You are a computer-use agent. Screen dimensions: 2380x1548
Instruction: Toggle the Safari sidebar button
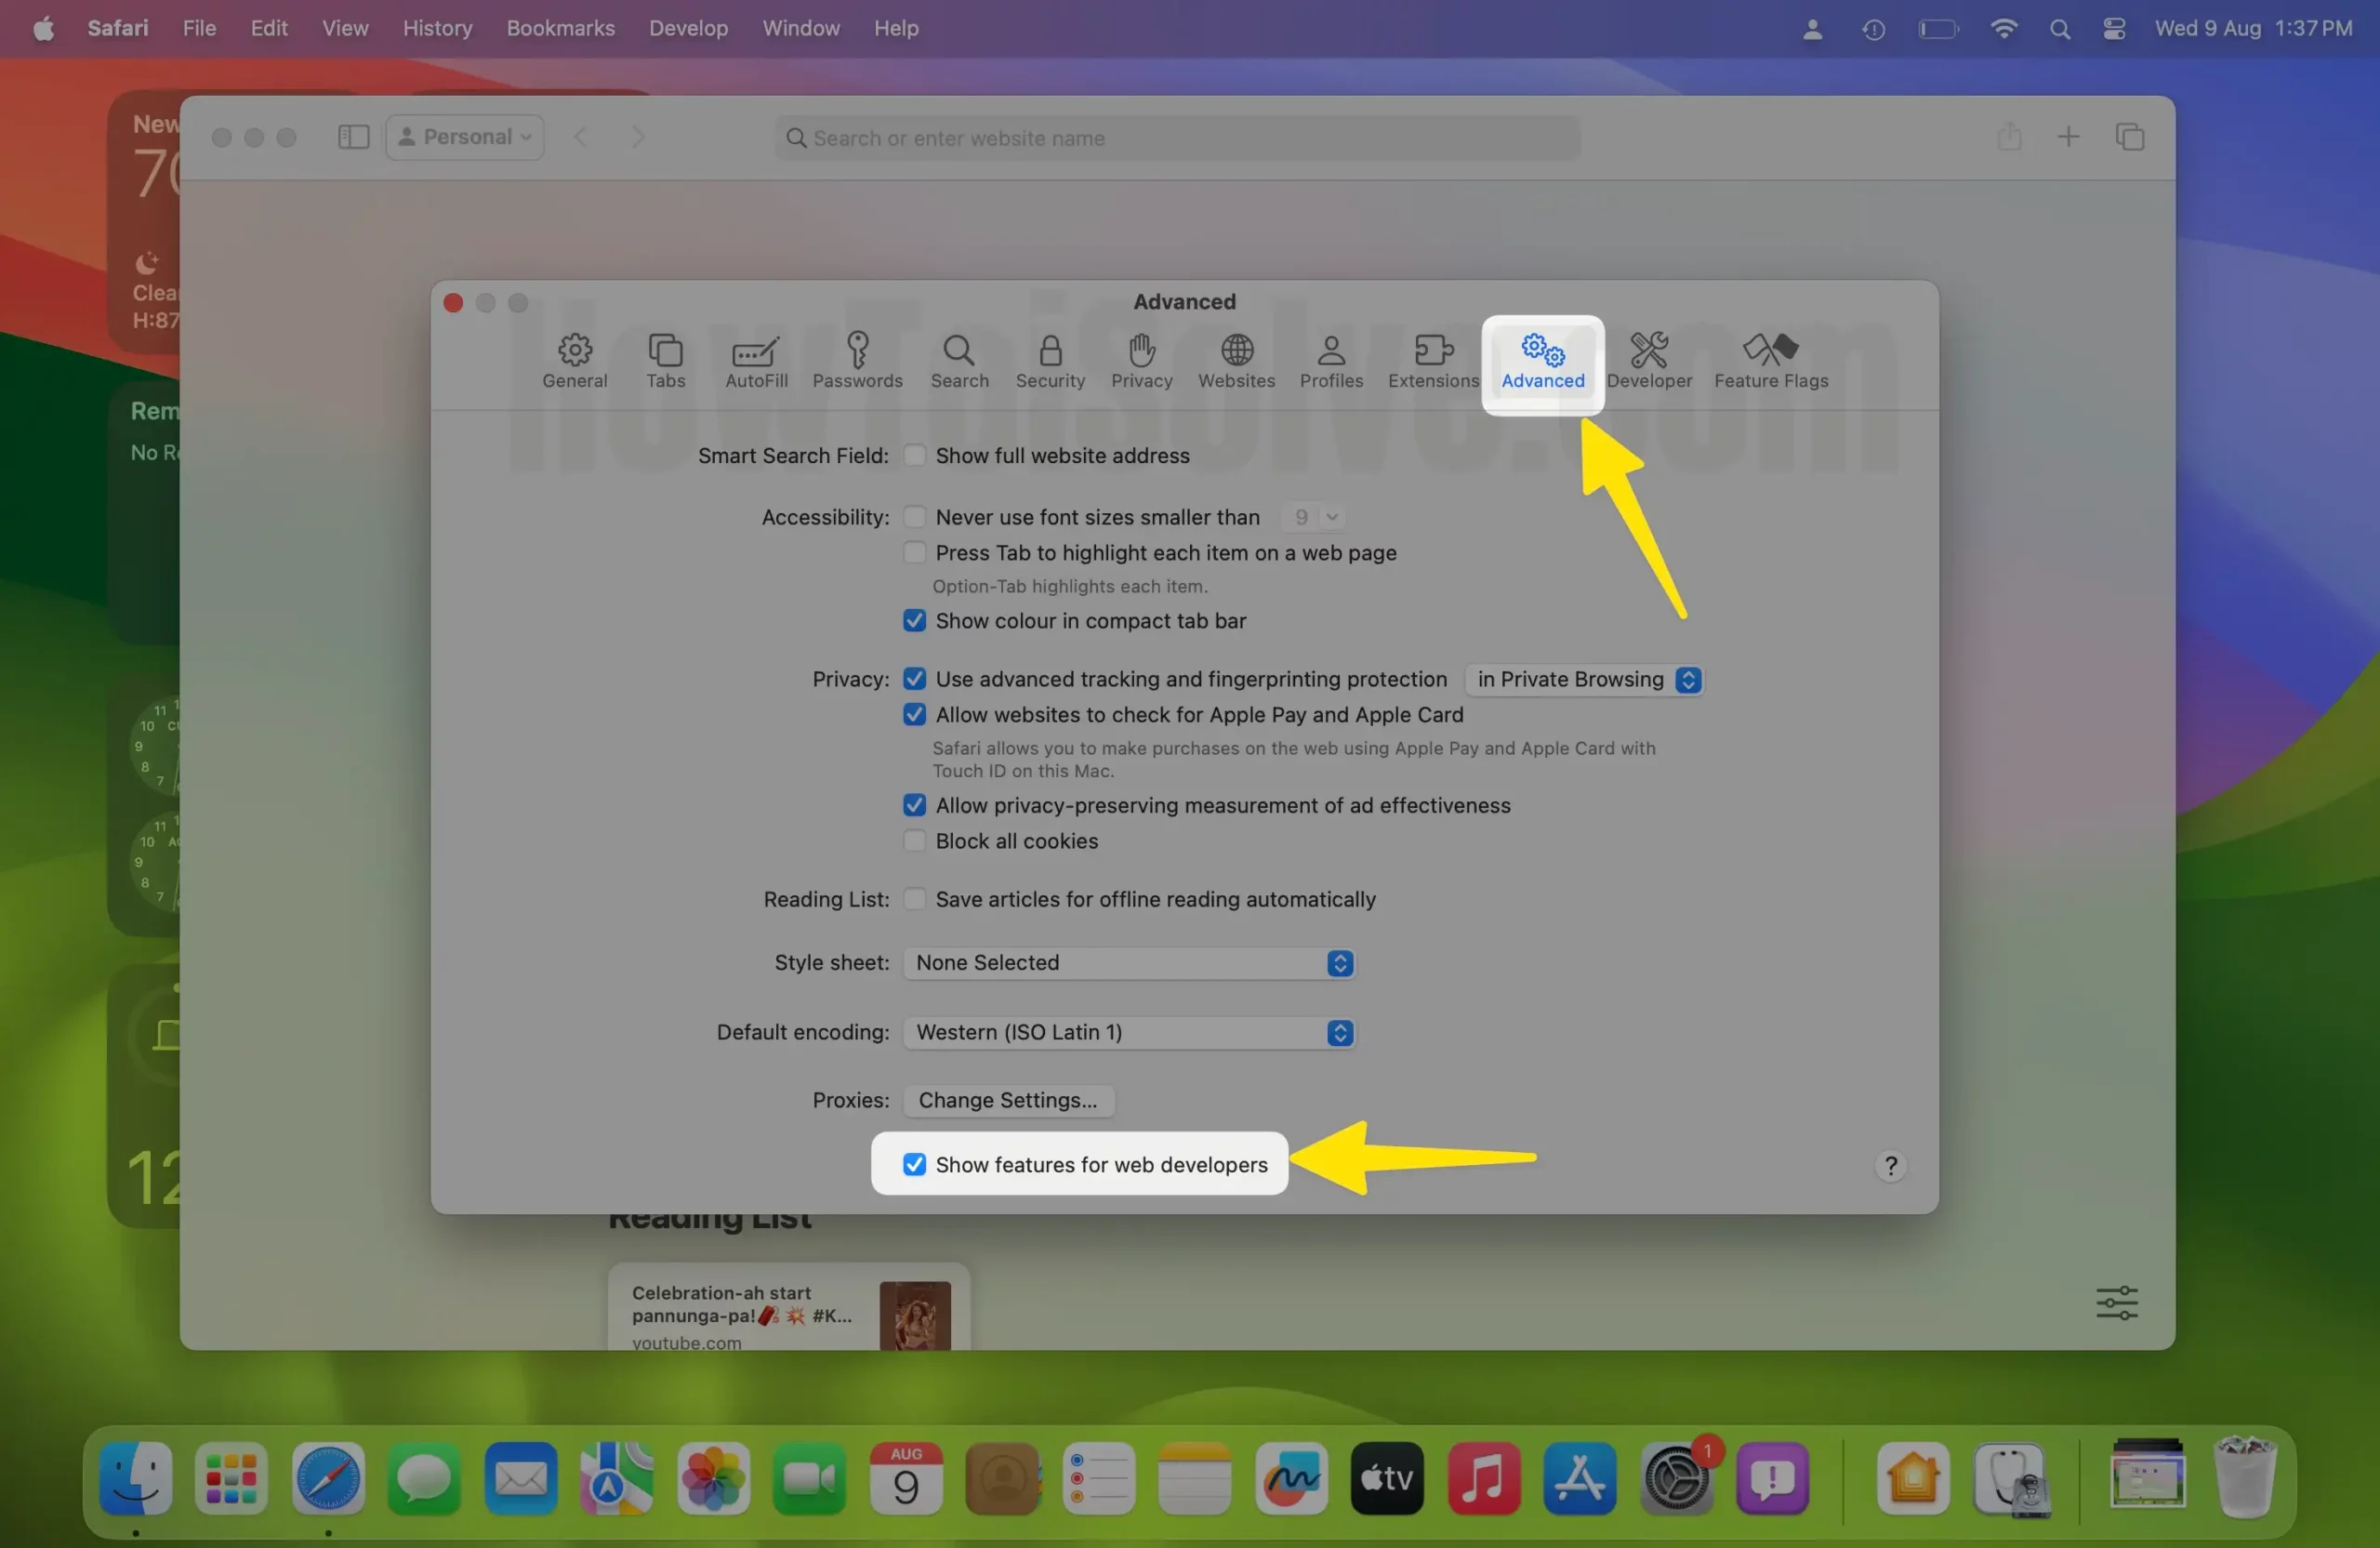pos(353,138)
